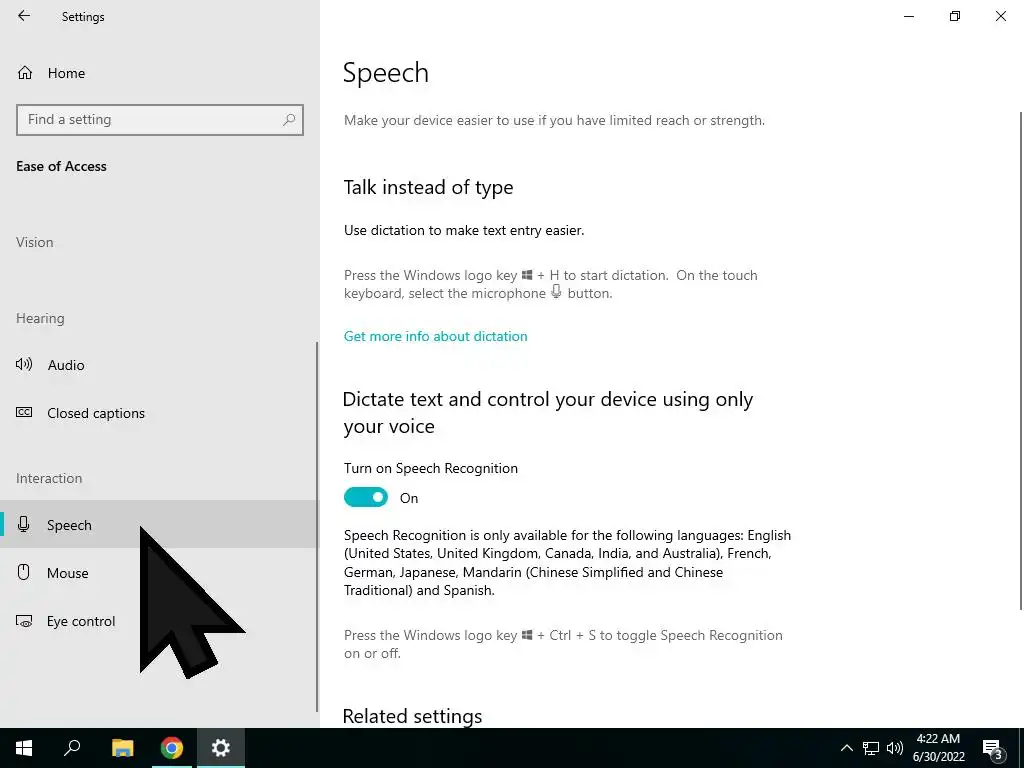This screenshot has width=1024, height=768.
Task: Click the Speech page title
Action: [x=386, y=73]
